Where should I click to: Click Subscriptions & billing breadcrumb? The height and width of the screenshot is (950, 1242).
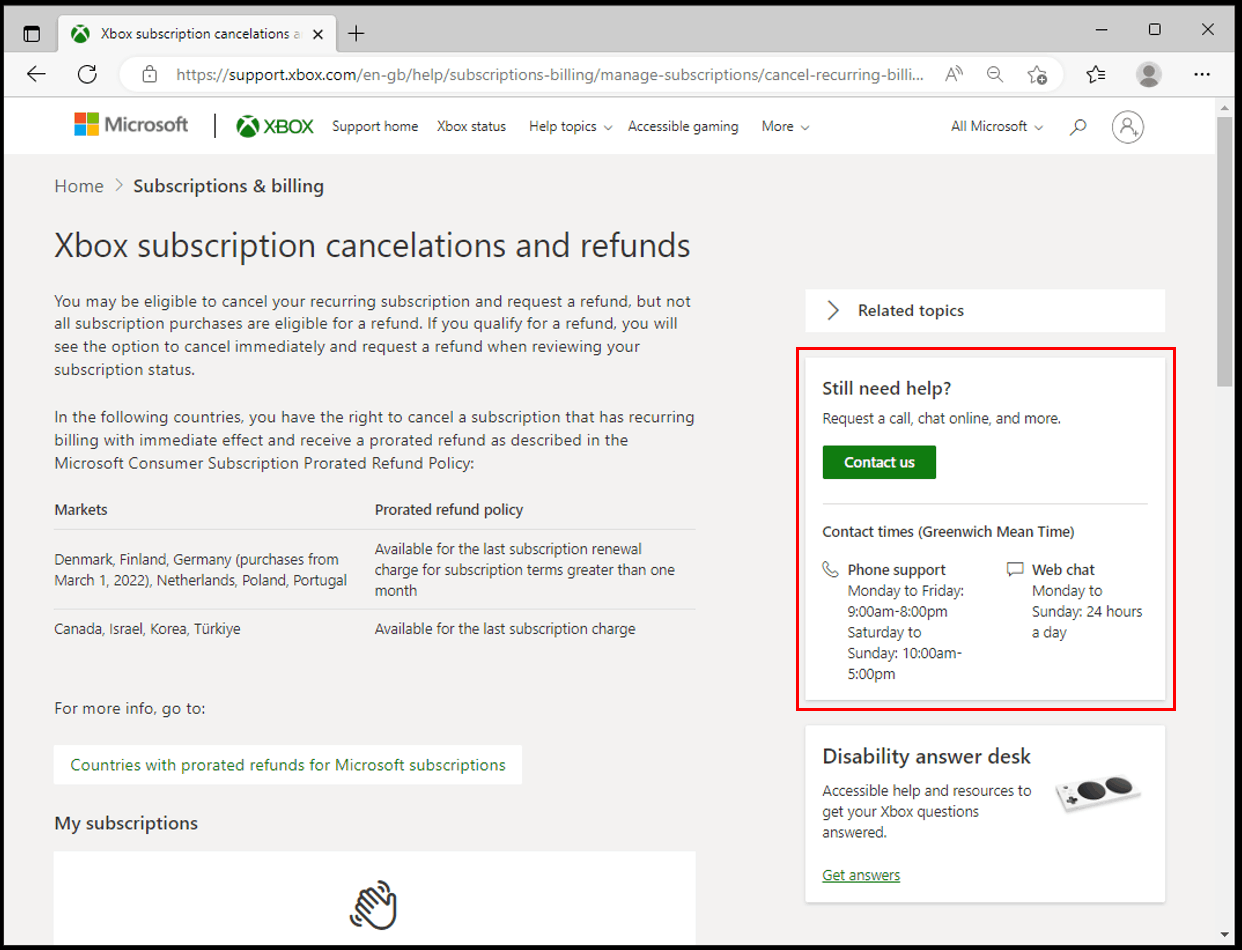(x=228, y=186)
